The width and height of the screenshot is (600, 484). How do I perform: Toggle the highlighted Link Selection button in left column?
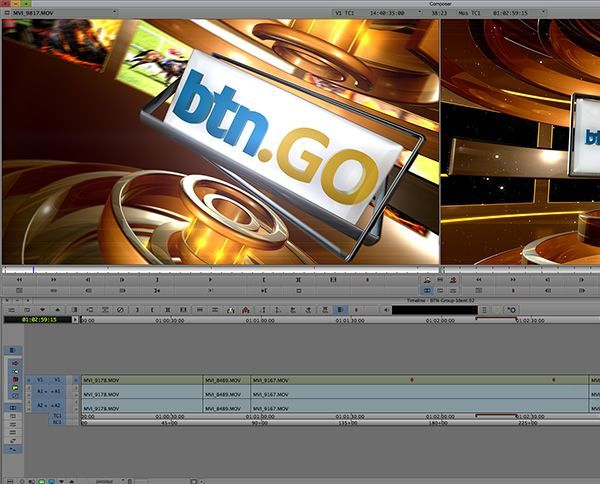[13, 408]
